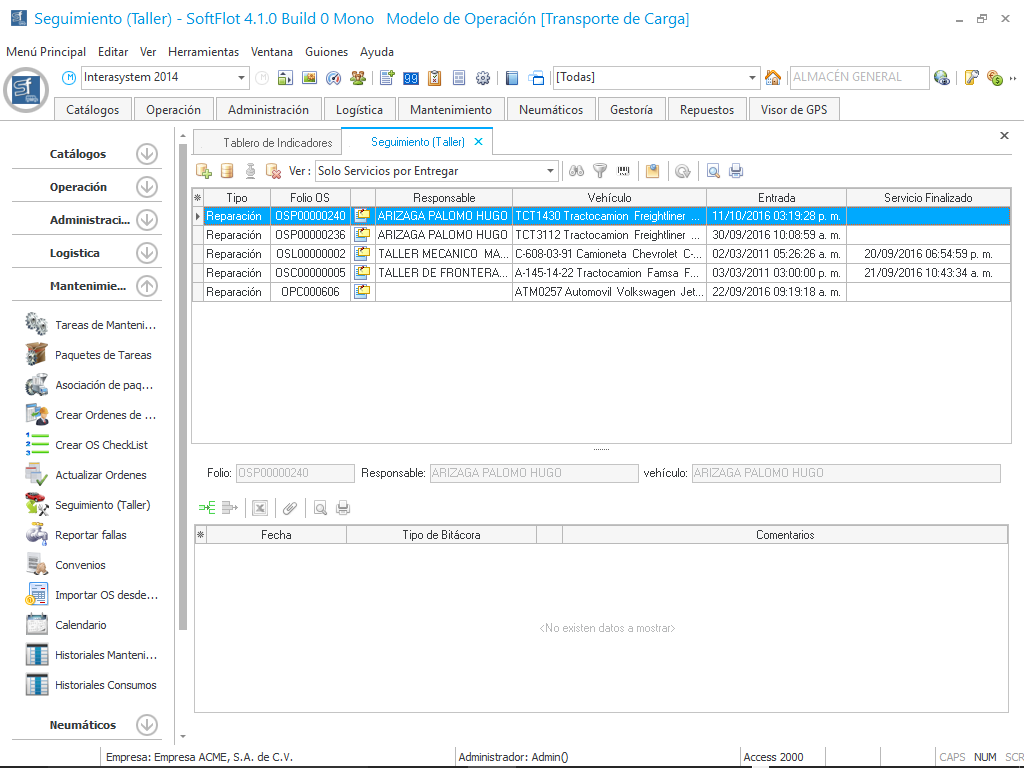Viewport: 1024px width, 768px height.
Task: Click the settings gear icon in the main toolbar
Action: pyautogui.click(x=483, y=78)
